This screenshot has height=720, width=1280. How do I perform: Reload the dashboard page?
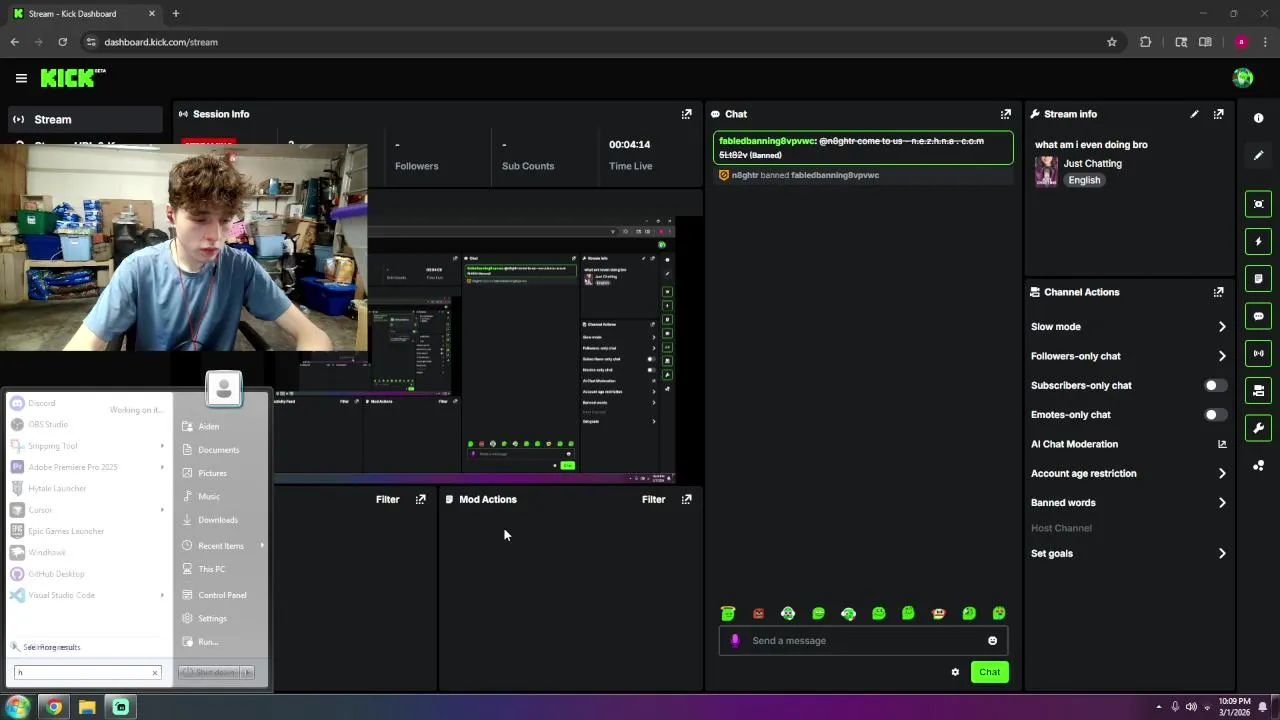[x=62, y=42]
